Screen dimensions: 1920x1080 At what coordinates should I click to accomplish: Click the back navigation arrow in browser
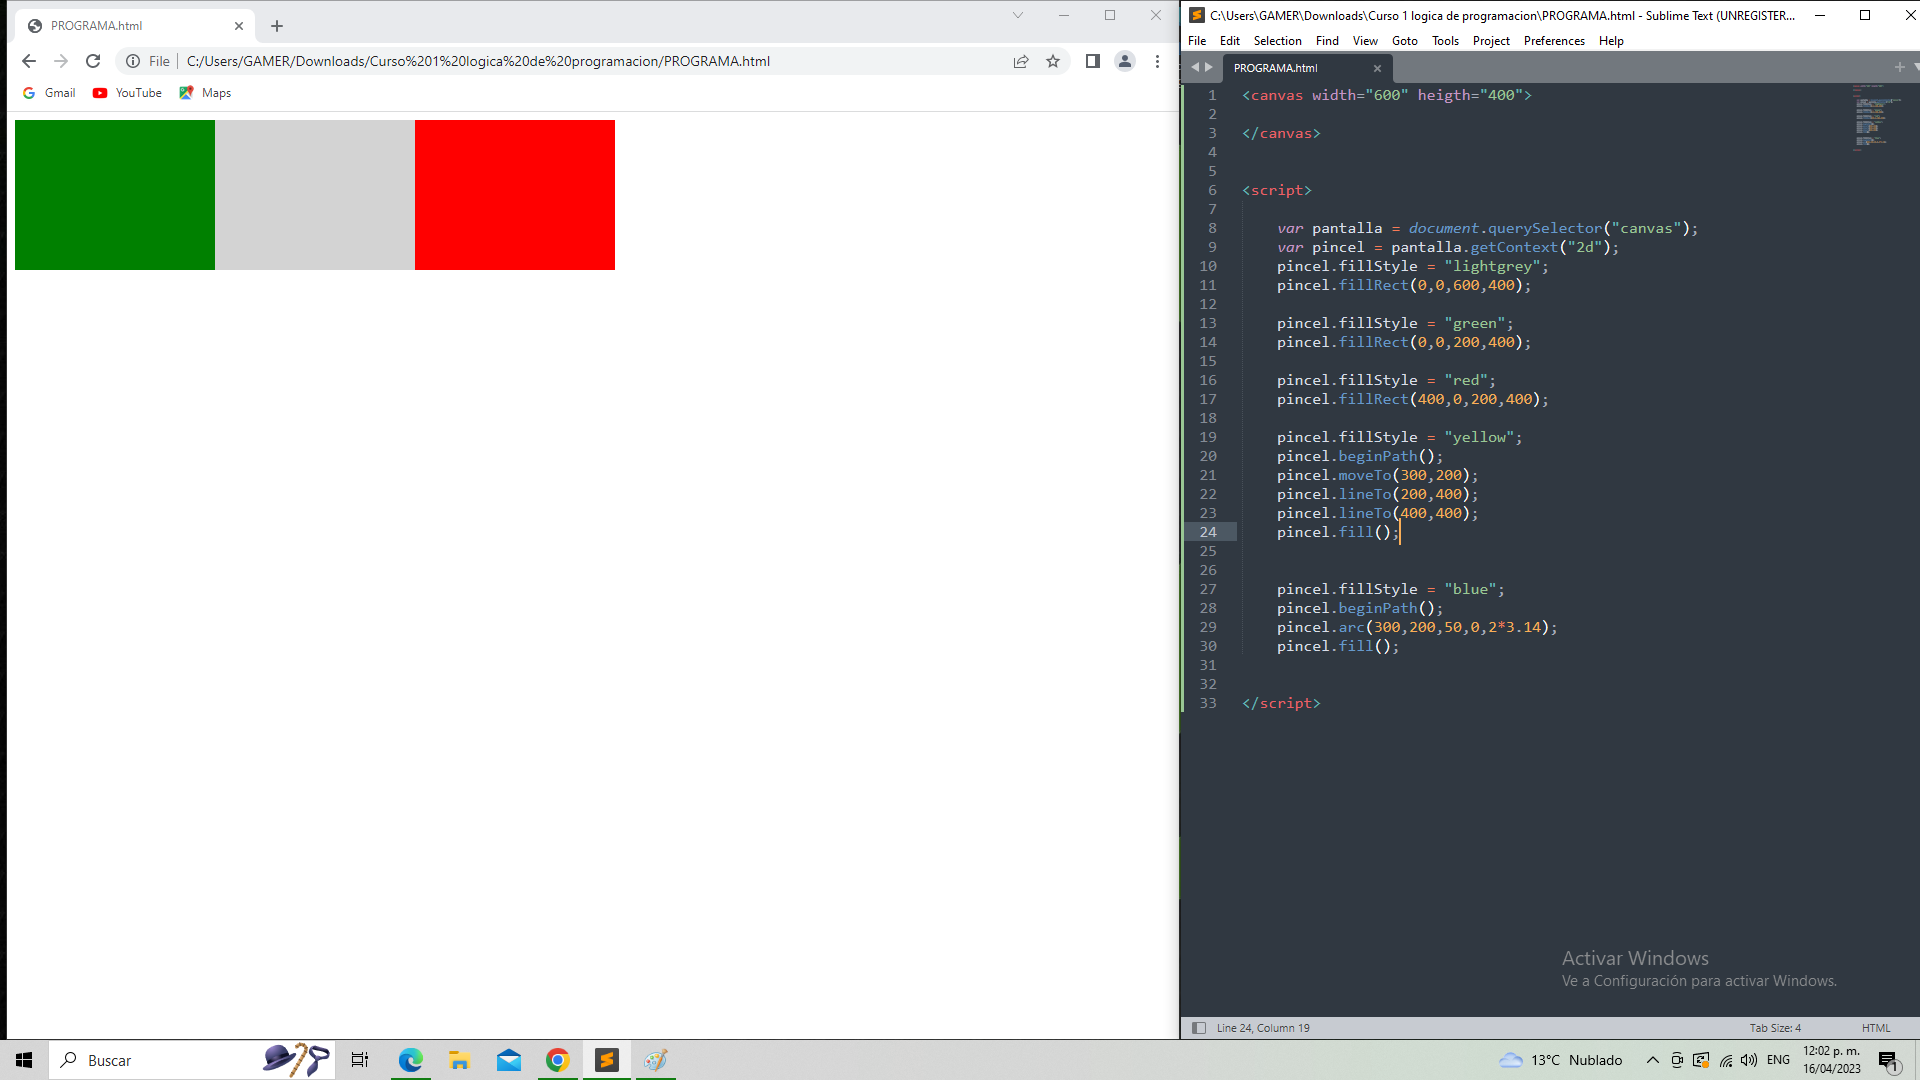[28, 61]
